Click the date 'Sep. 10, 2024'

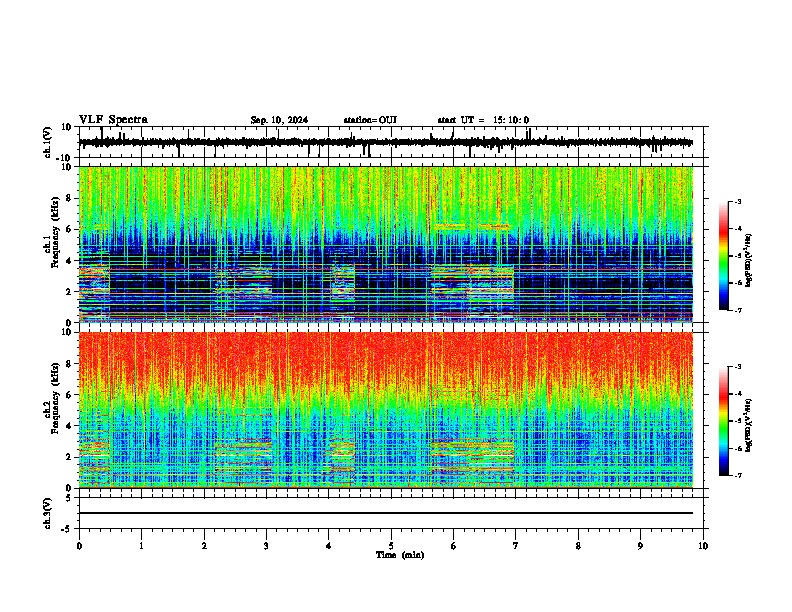[x=279, y=120]
